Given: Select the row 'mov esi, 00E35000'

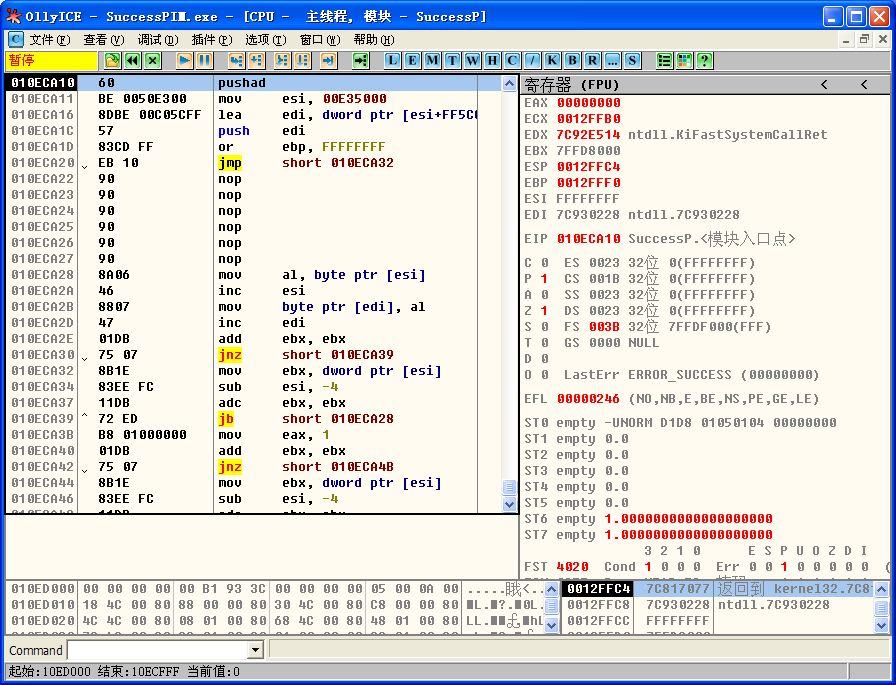Looking at the screenshot, I should click(242, 99).
